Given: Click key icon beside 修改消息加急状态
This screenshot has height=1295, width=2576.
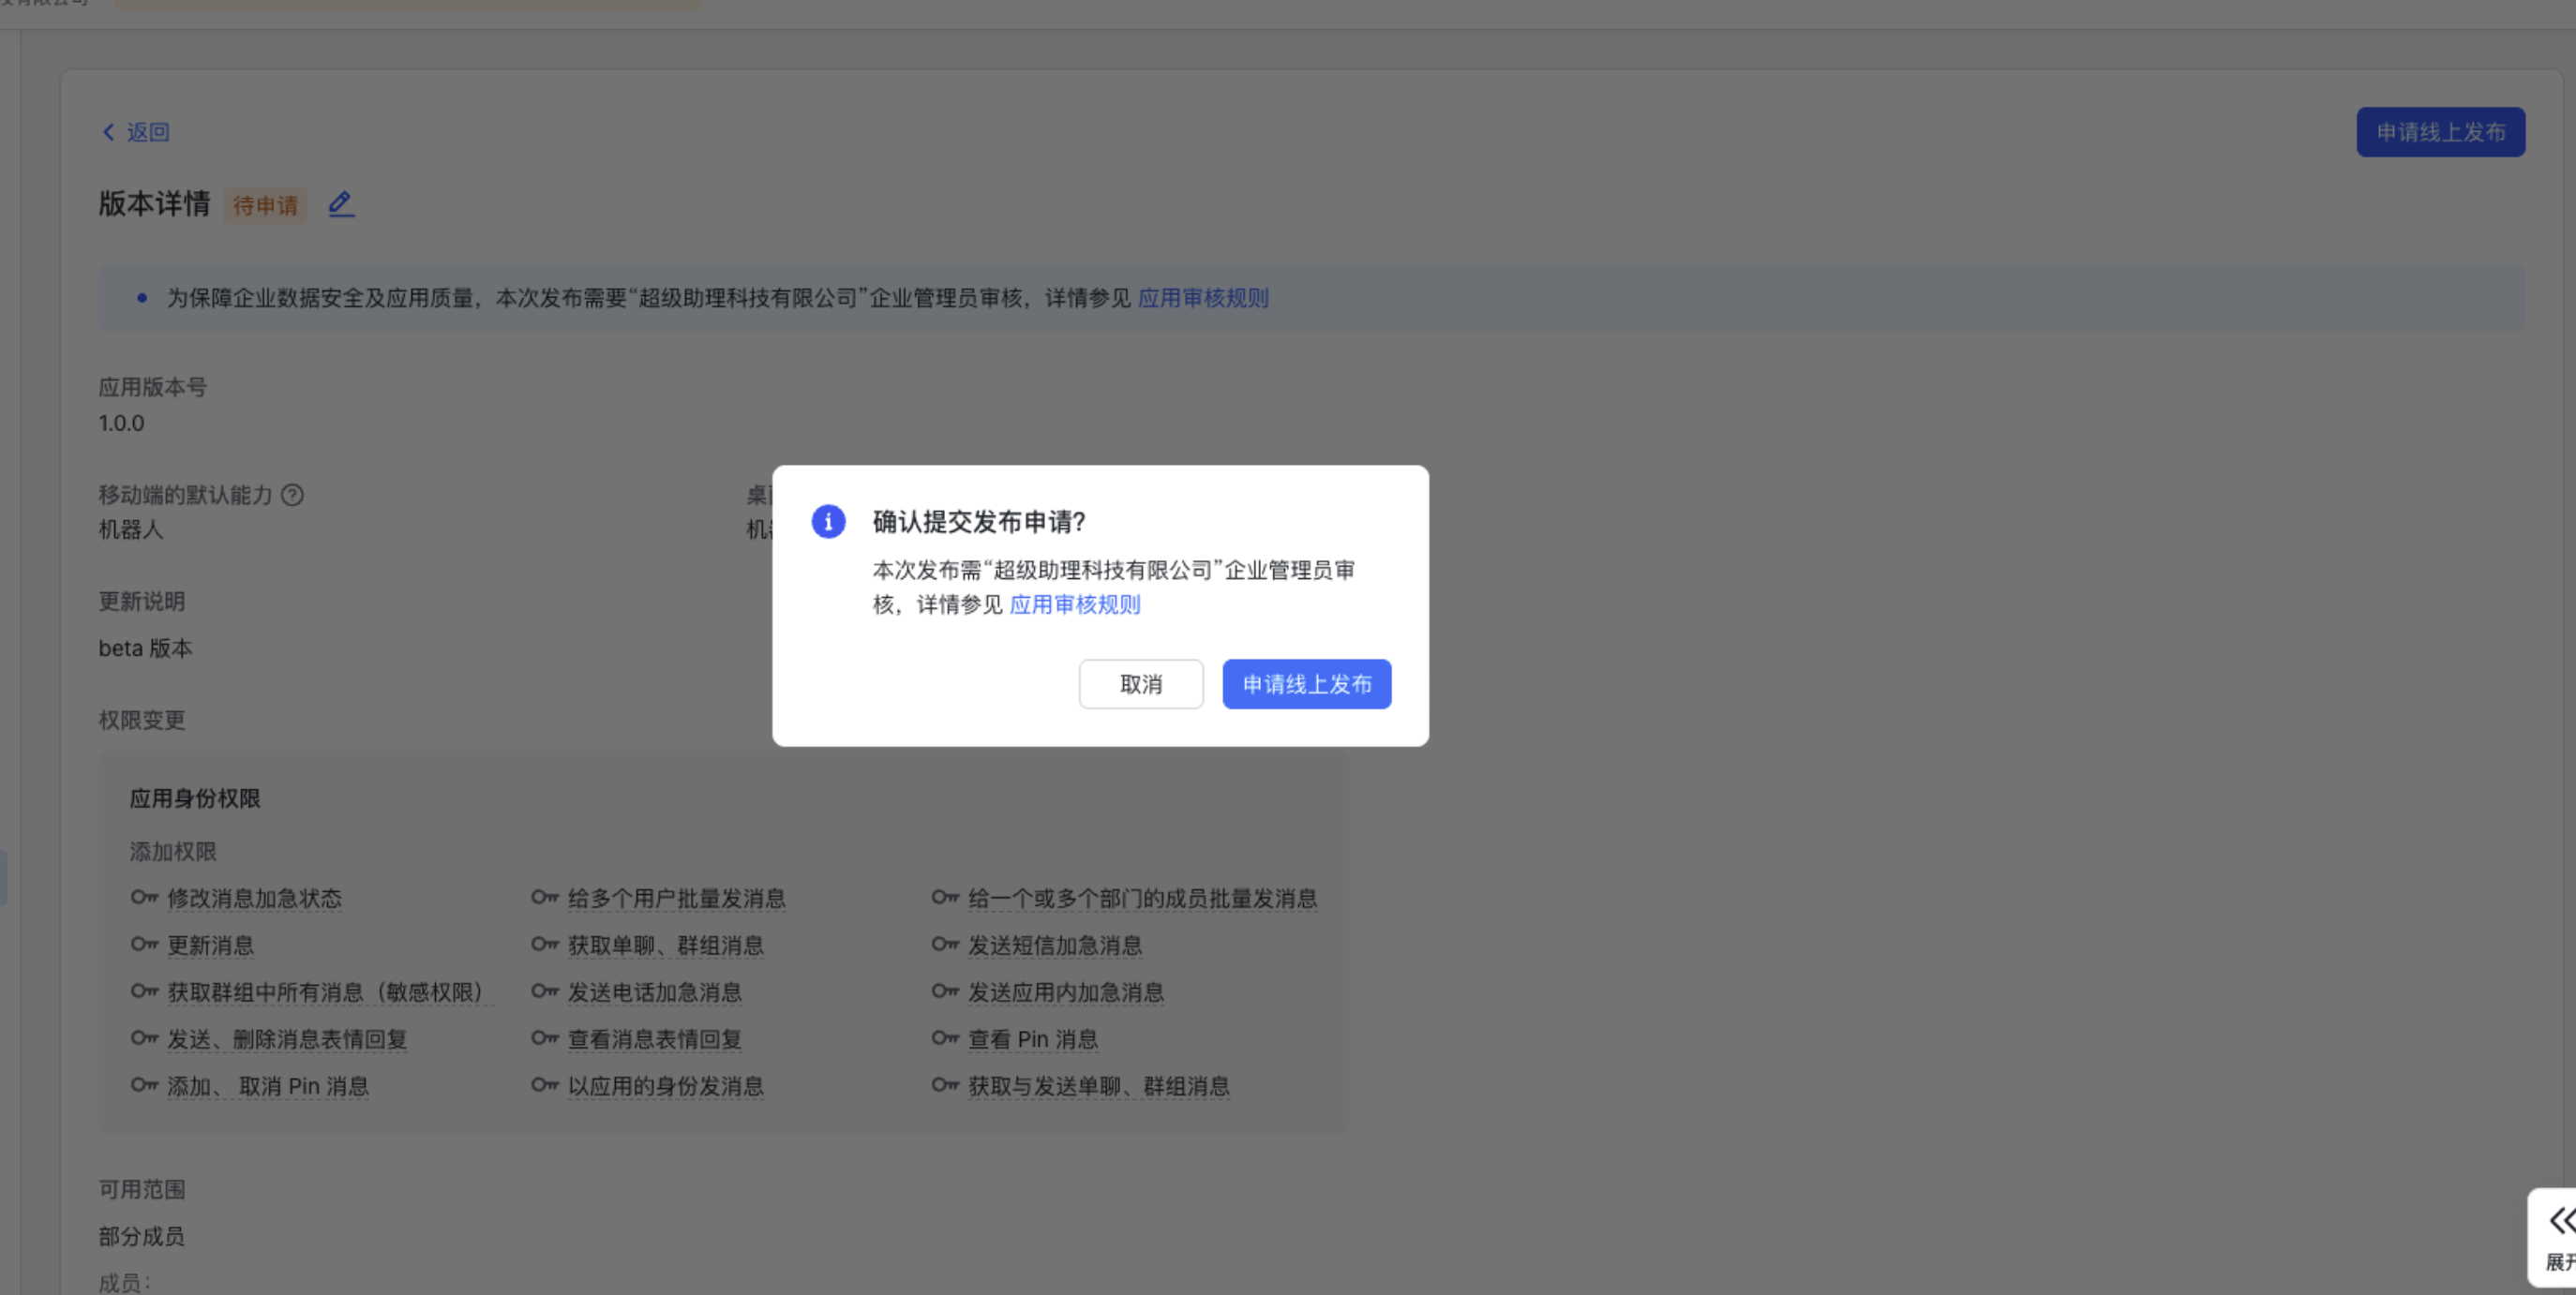Looking at the screenshot, I should point(145,897).
